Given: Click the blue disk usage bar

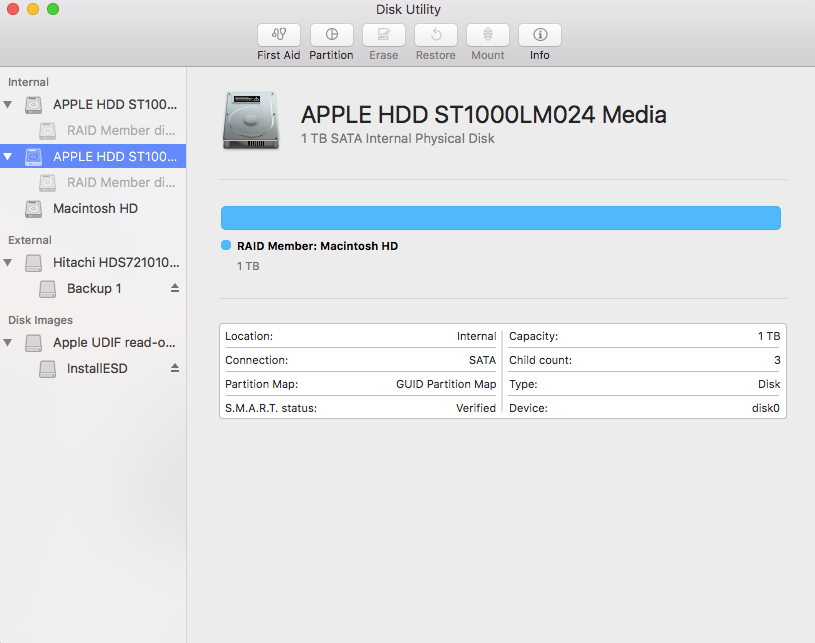Looking at the screenshot, I should point(500,218).
